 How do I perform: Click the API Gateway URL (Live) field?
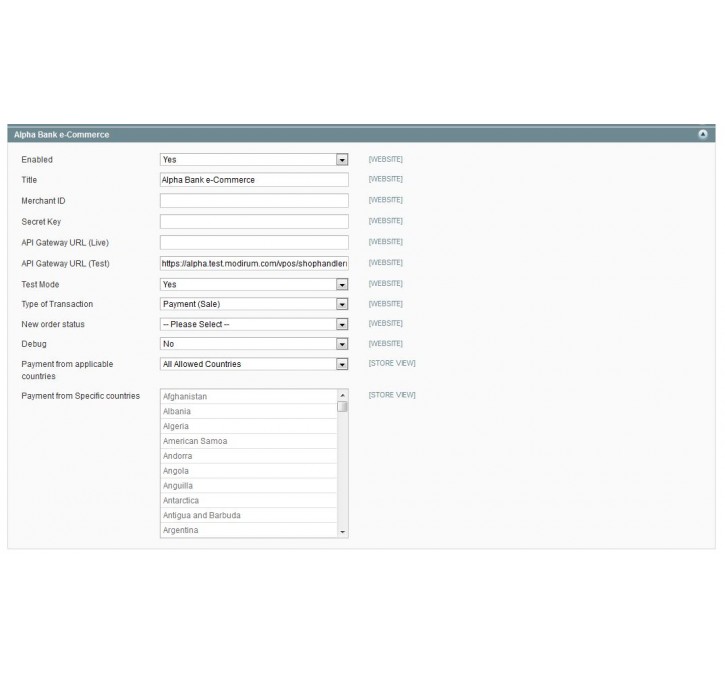[254, 243]
